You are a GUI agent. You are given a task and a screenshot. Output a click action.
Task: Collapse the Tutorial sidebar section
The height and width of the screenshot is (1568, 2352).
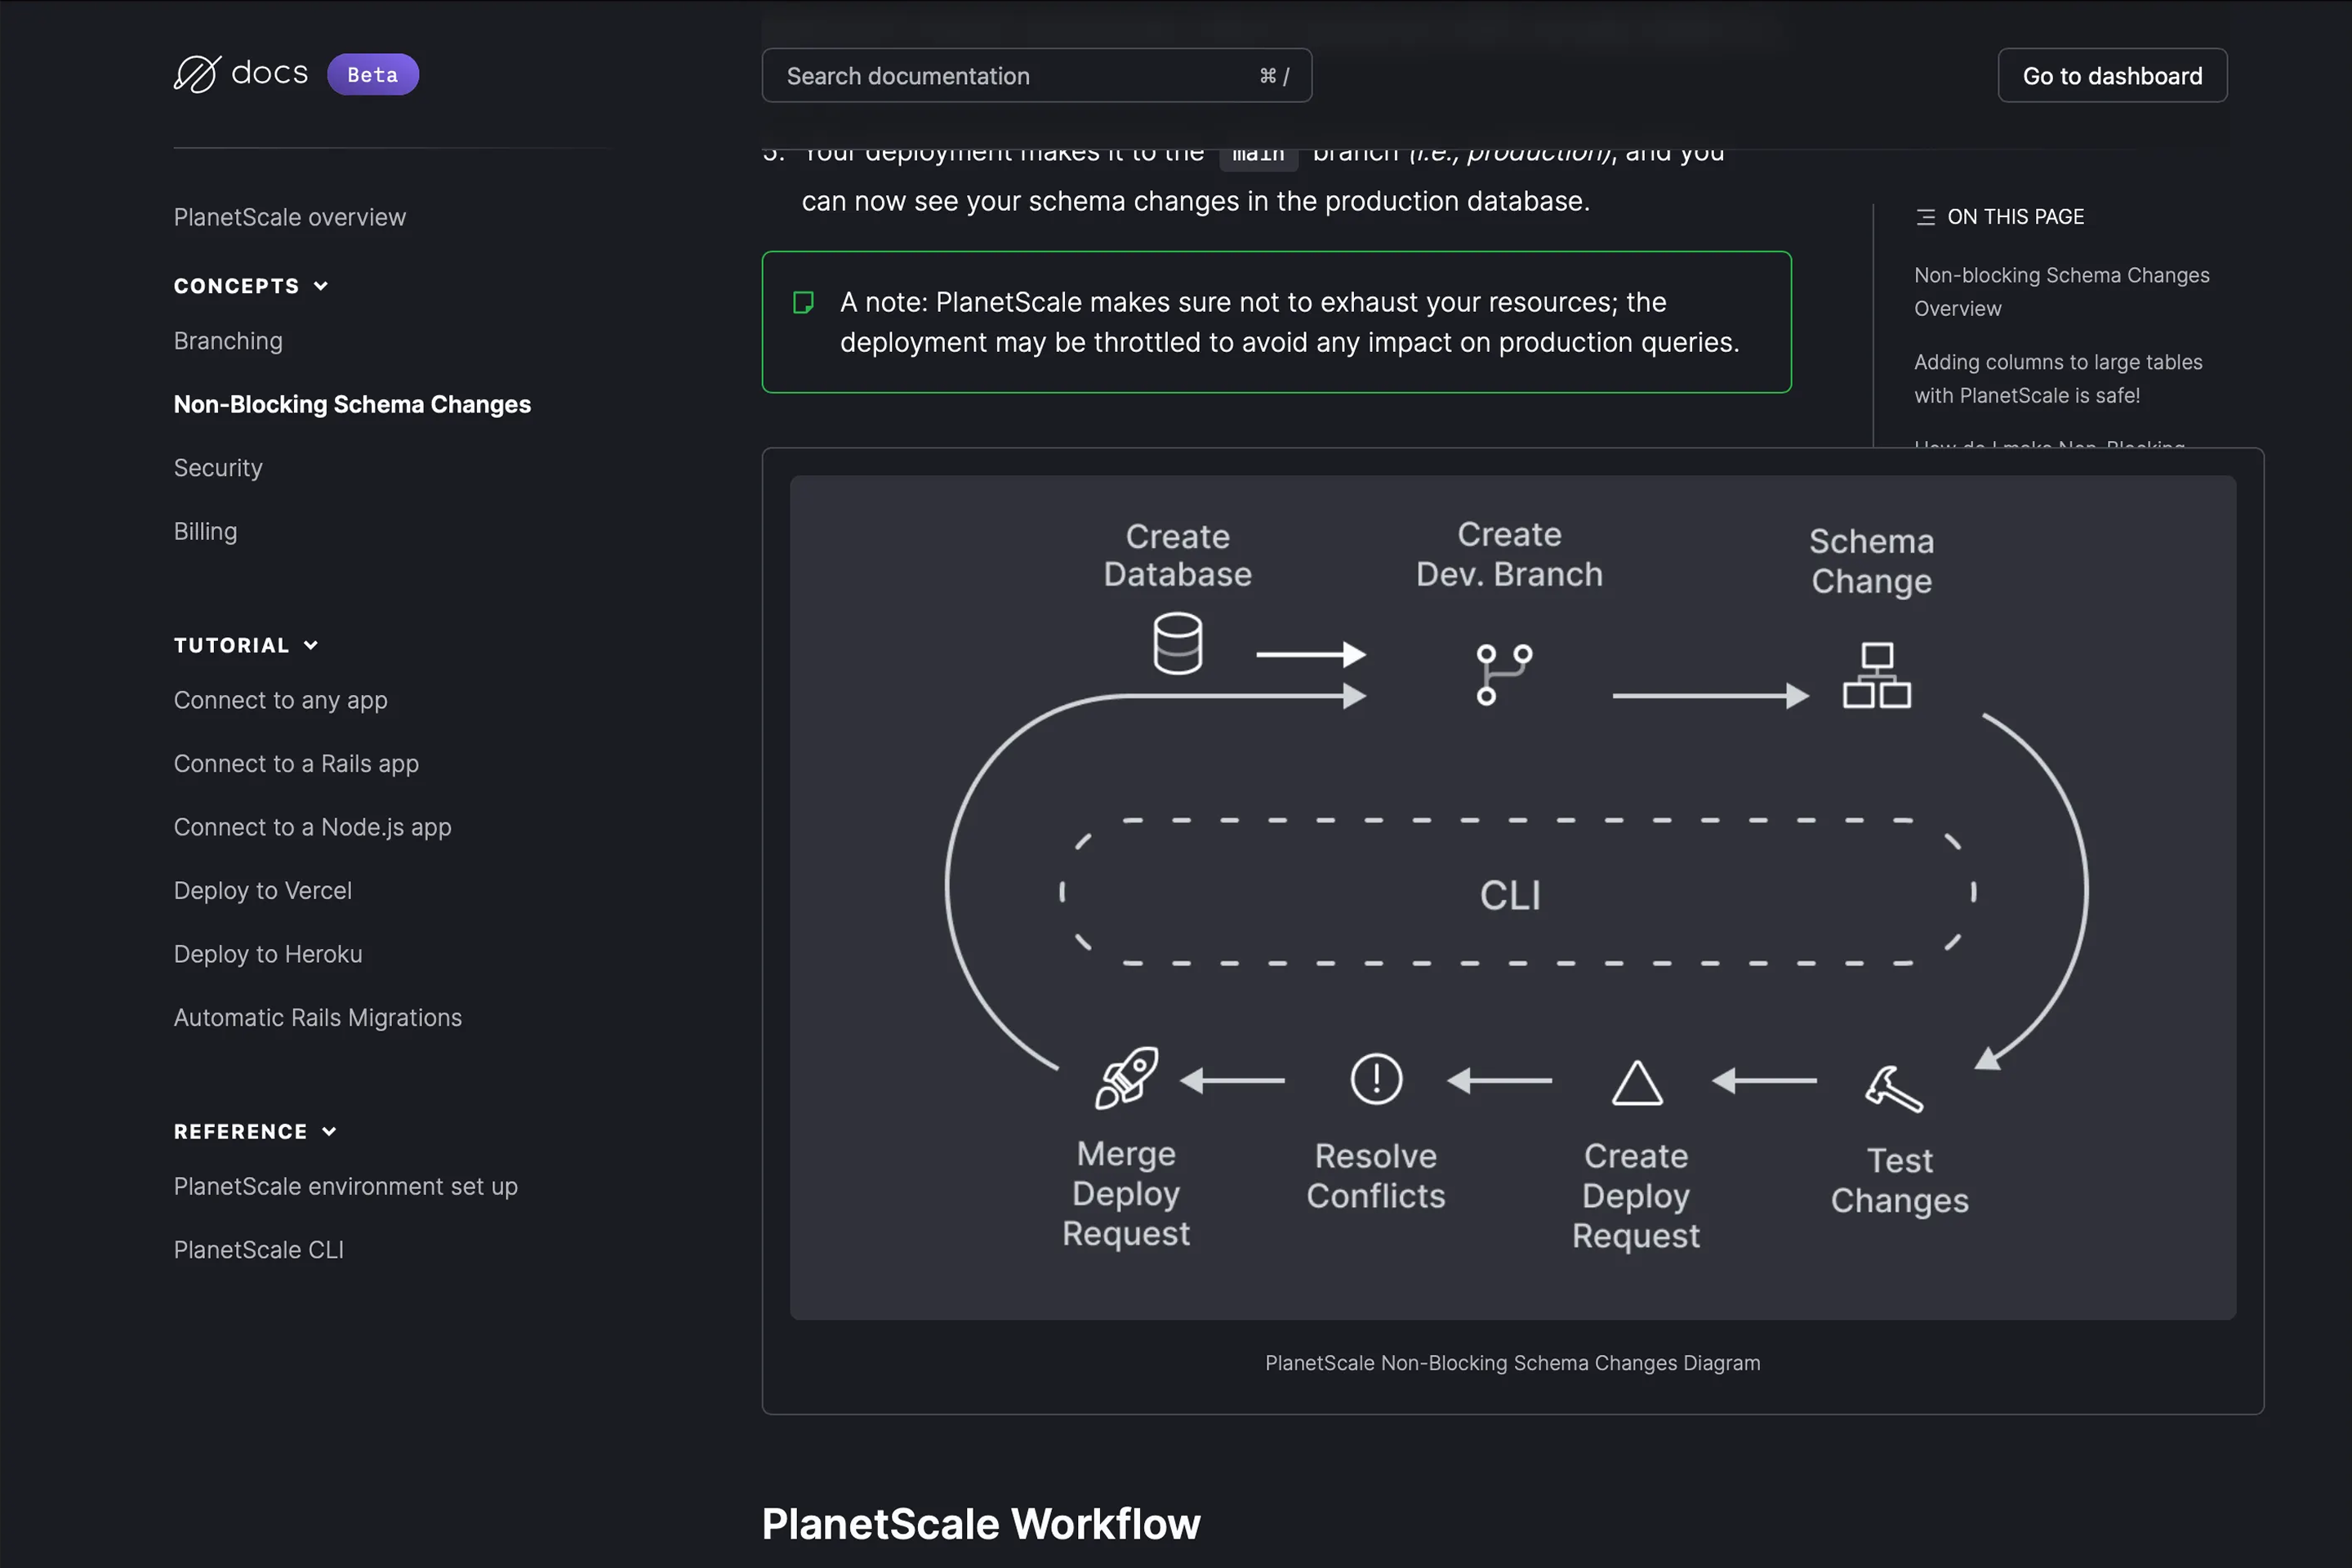tap(311, 645)
